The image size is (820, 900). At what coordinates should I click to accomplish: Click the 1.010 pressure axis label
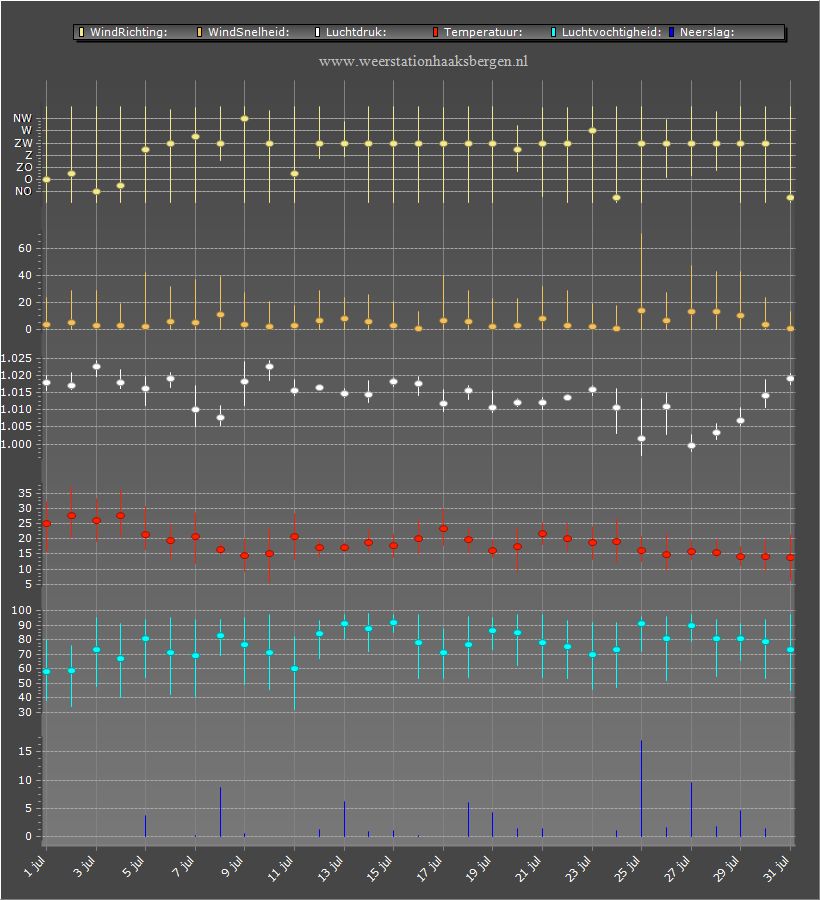tap(16, 409)
